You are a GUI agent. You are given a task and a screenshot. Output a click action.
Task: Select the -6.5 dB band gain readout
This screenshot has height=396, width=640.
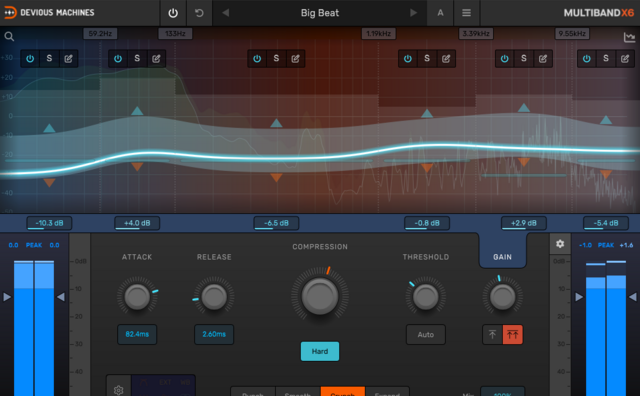tap(276, 223)
